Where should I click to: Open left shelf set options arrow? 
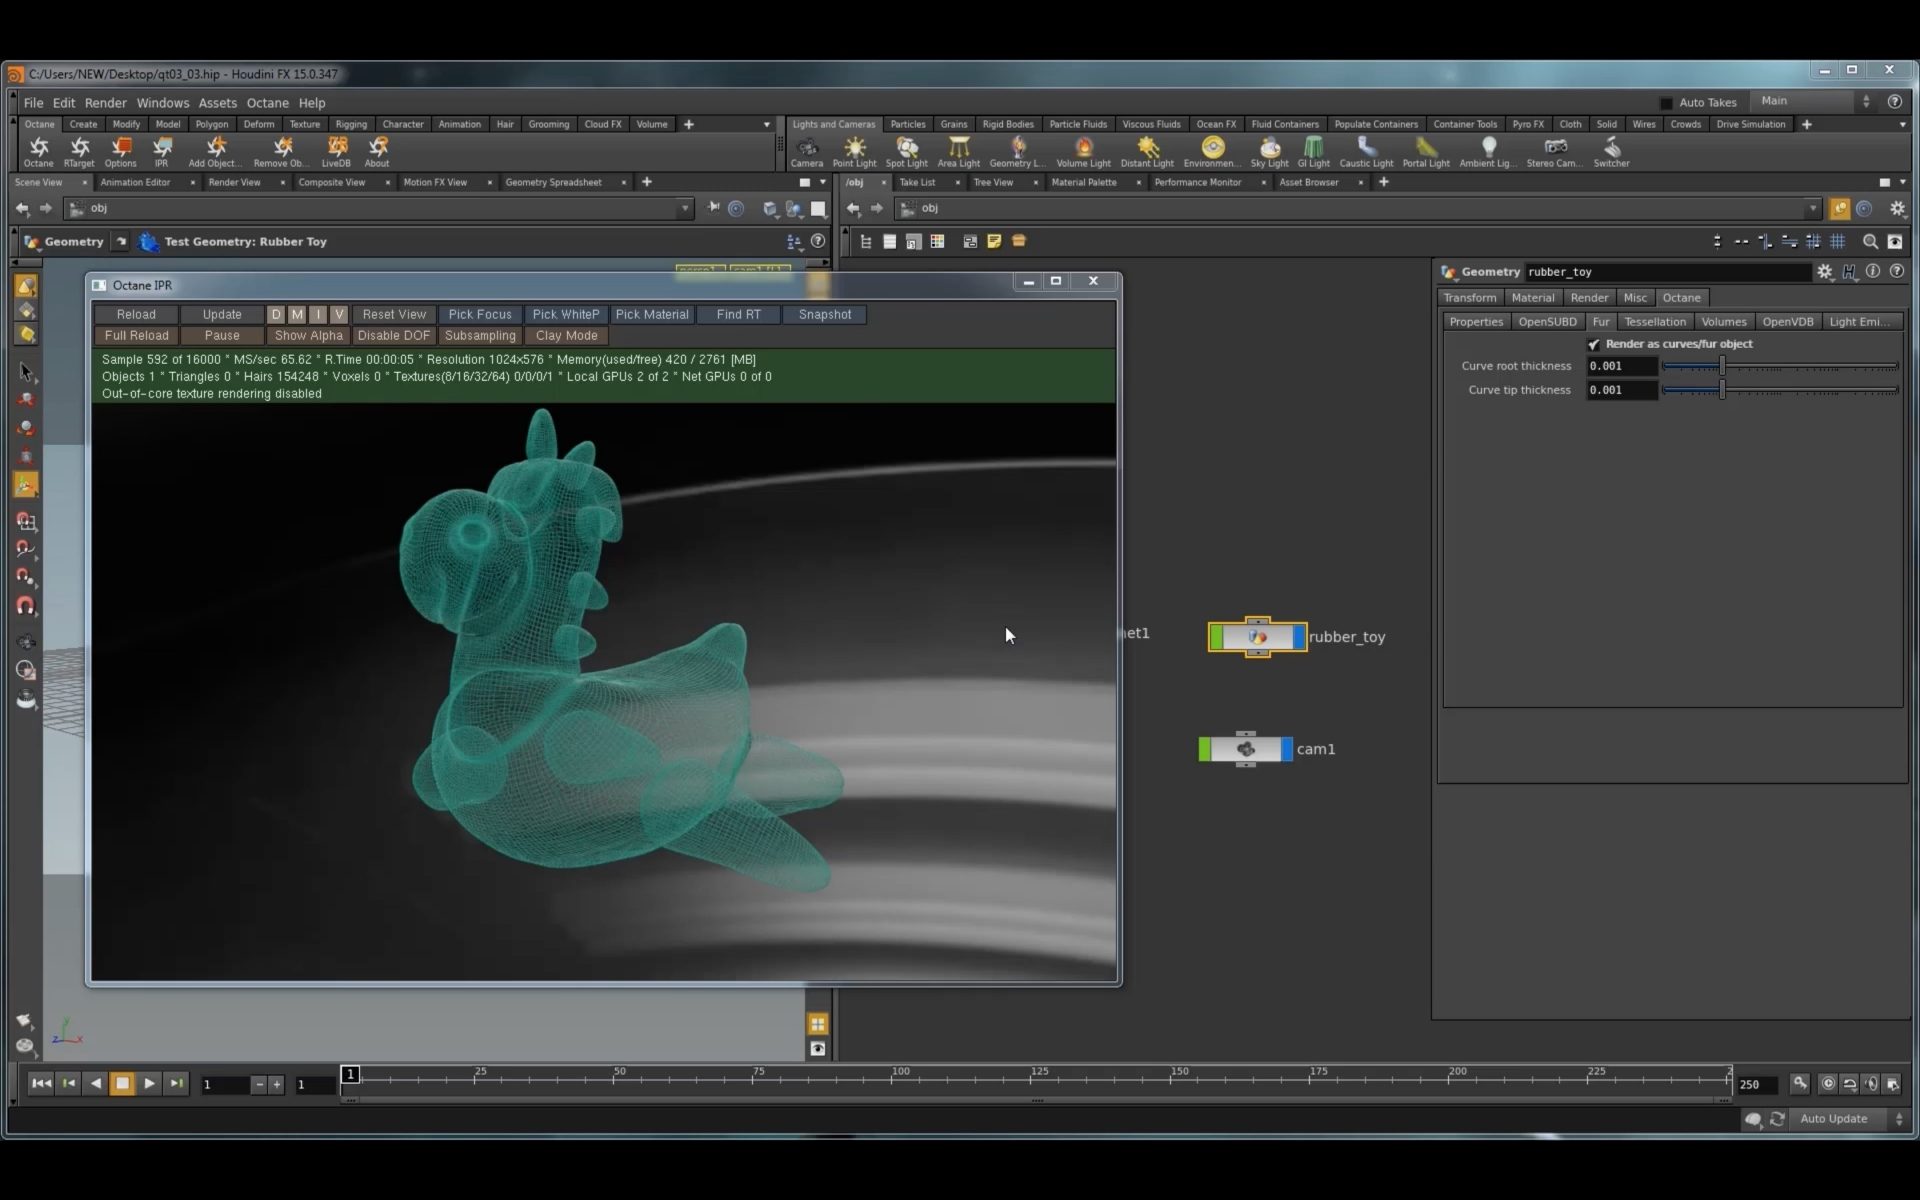[x=767, y=125]
